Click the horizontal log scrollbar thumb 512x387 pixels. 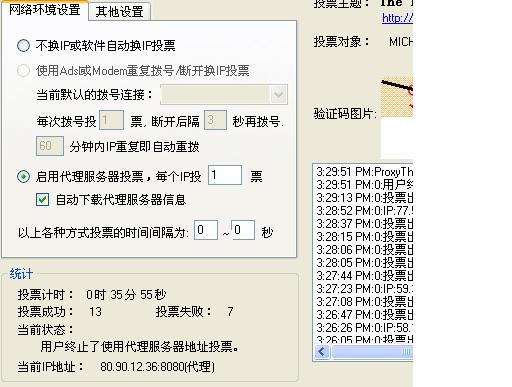click(x=373, y=352)
